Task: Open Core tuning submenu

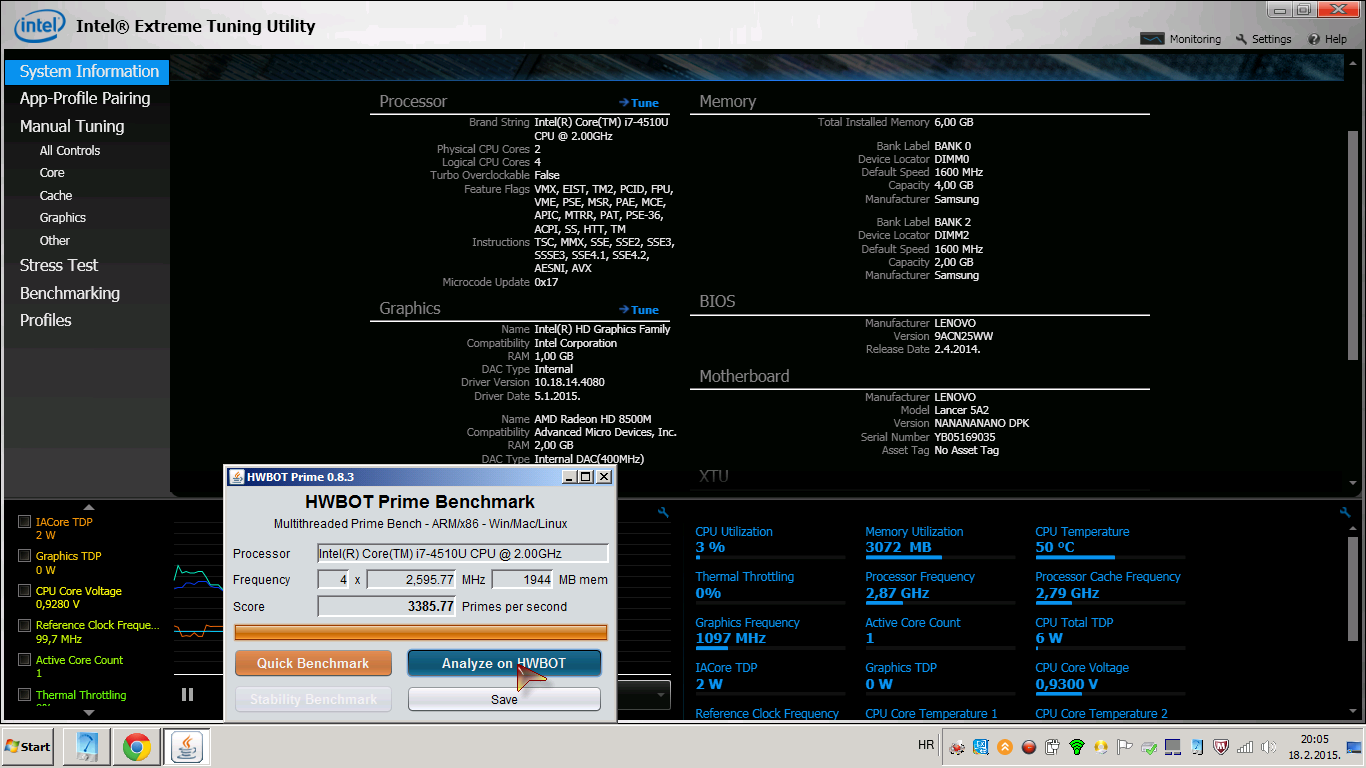Action: [x=52, y=173]
